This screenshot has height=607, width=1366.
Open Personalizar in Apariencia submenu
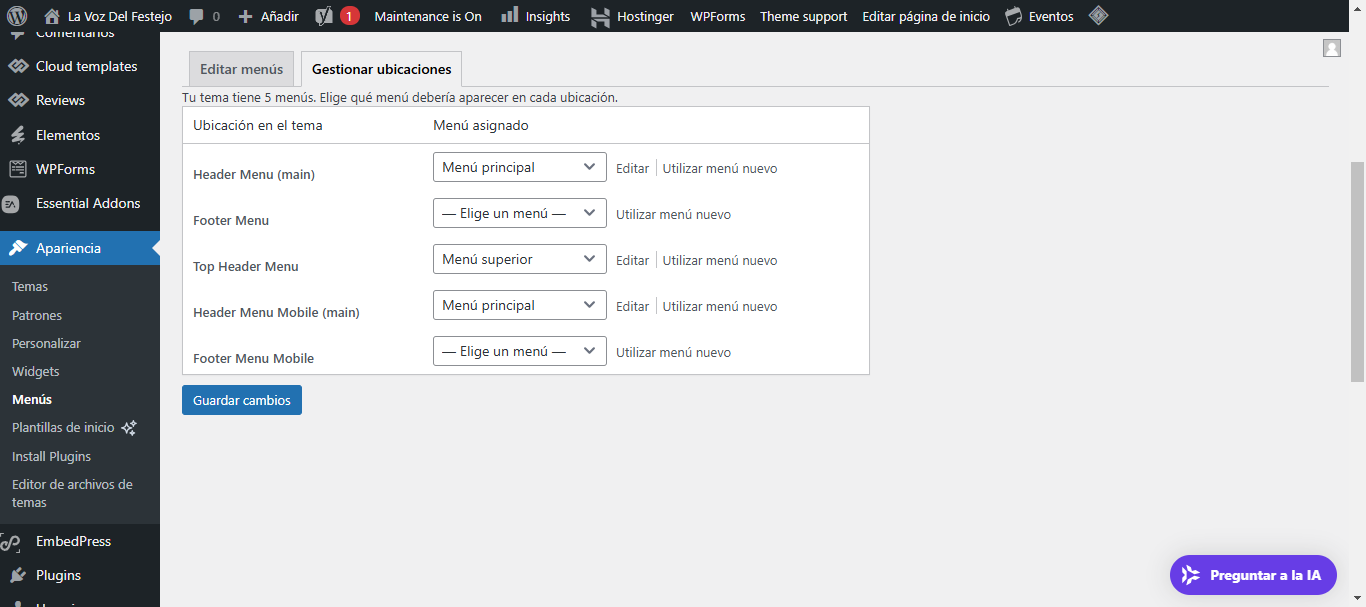pos(46,343)
